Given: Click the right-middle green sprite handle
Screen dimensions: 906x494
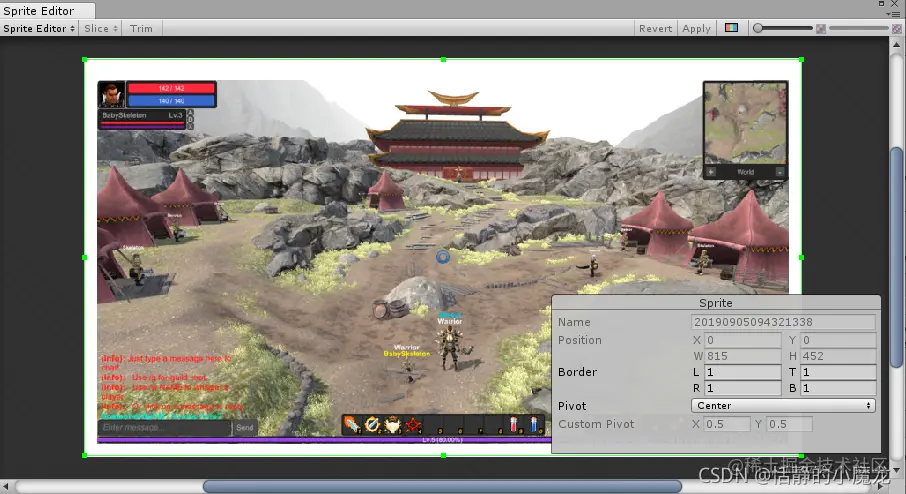Looking at the screenshot, I should tap(801, 257).
